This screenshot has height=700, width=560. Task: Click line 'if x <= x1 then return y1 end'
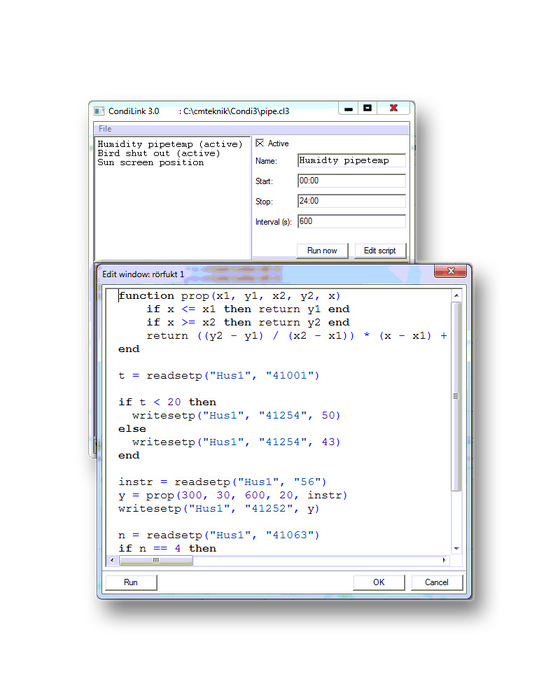coord(248,309)
